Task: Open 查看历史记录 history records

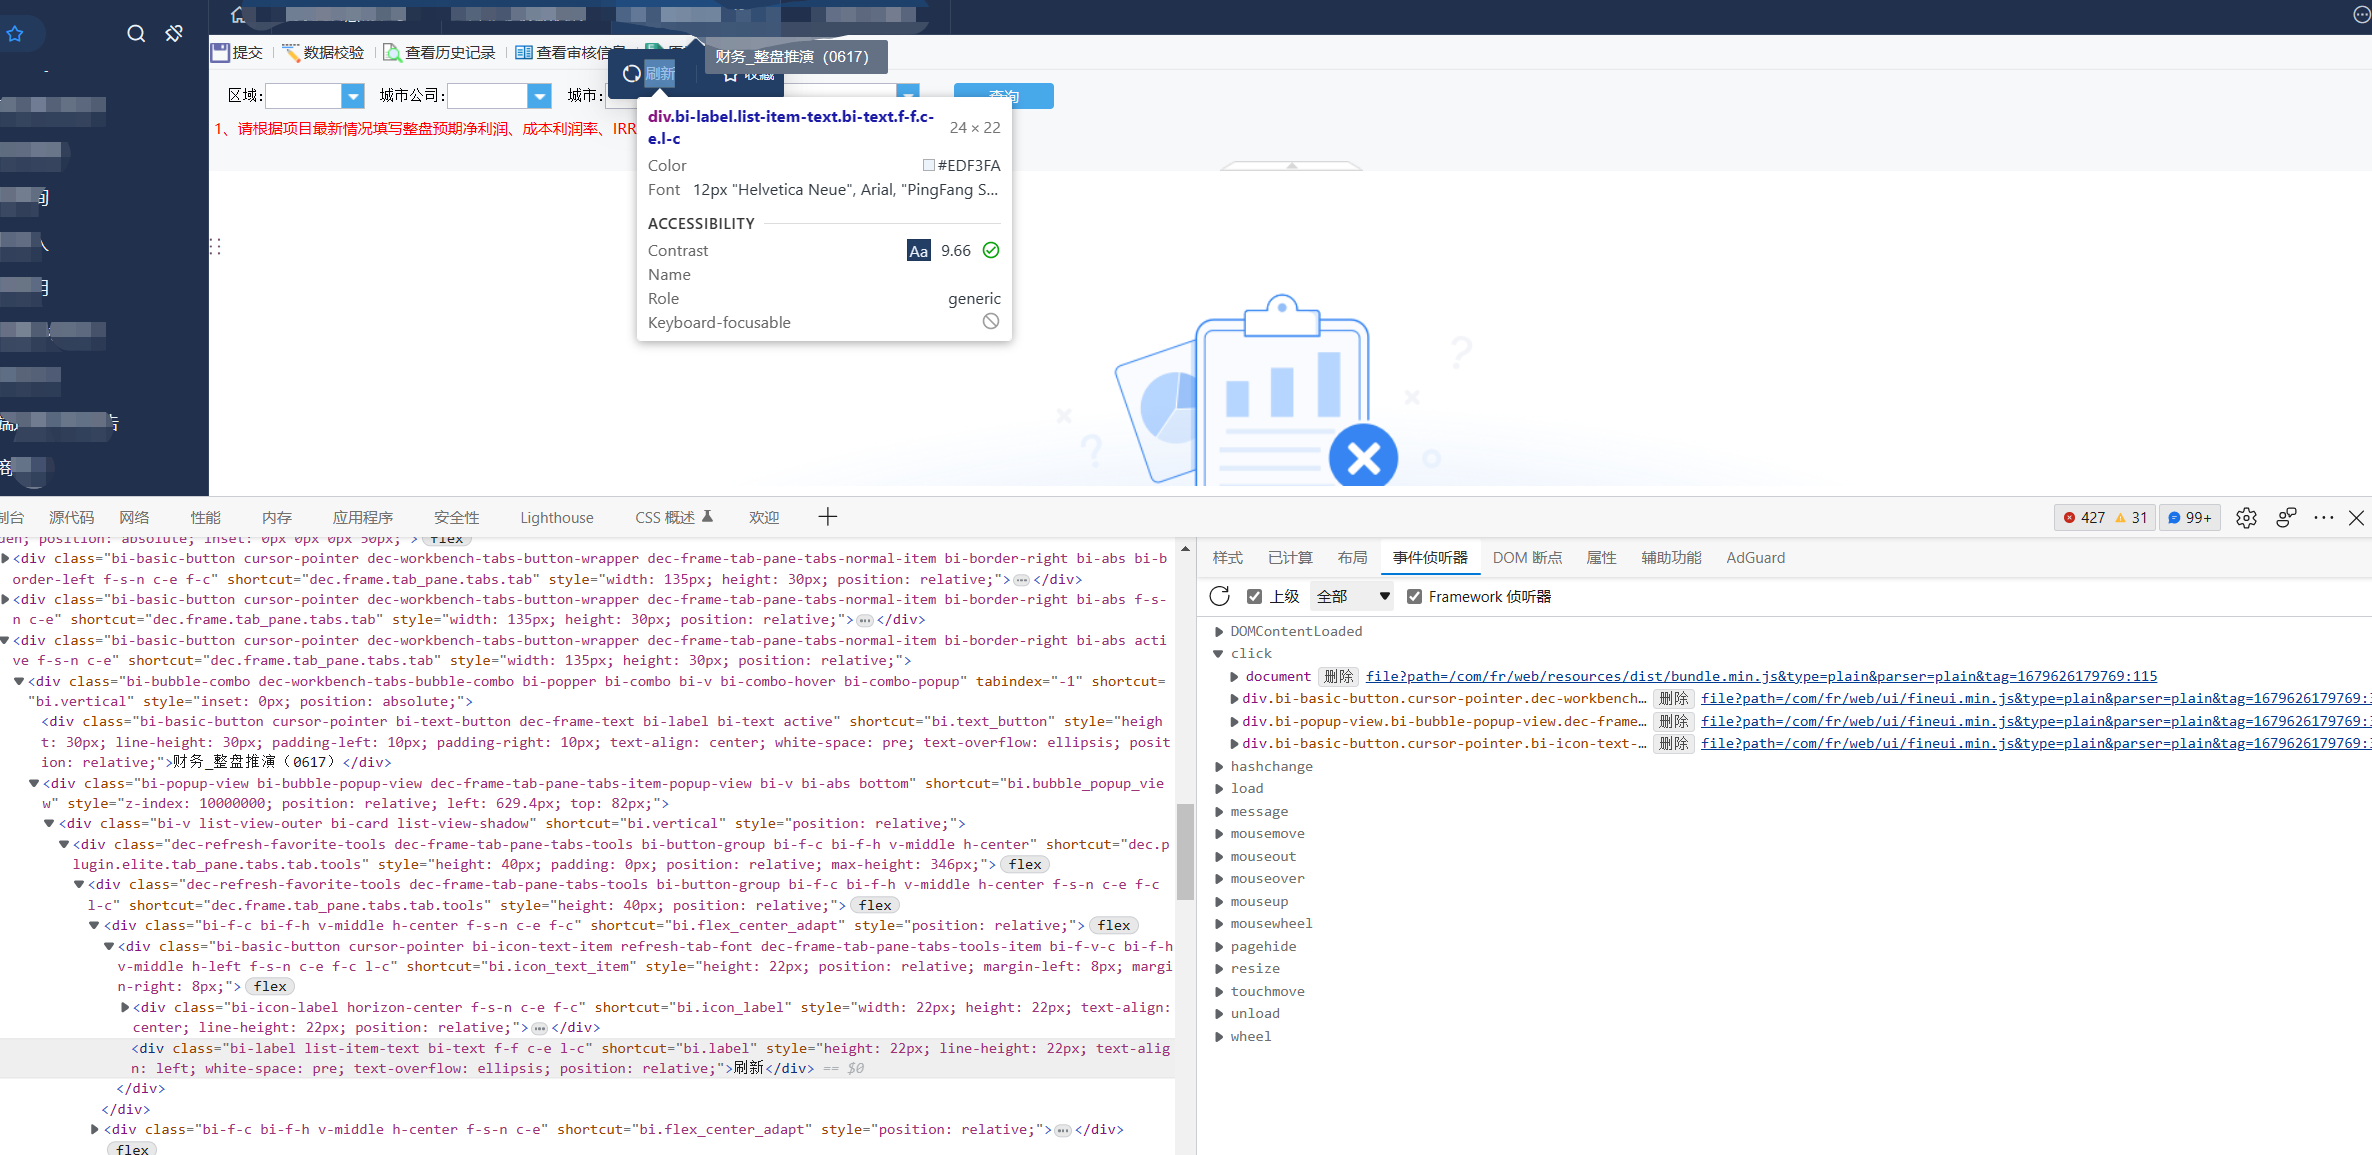Action: 439,52
